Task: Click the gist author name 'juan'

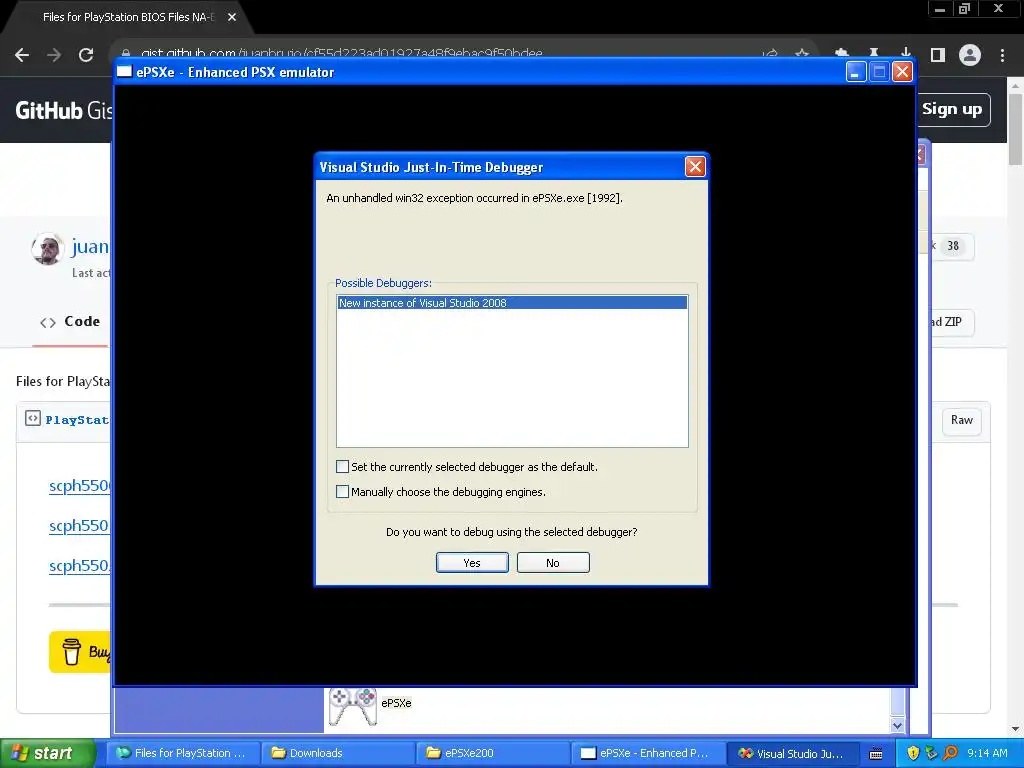Action: click(x=90, y=246)
